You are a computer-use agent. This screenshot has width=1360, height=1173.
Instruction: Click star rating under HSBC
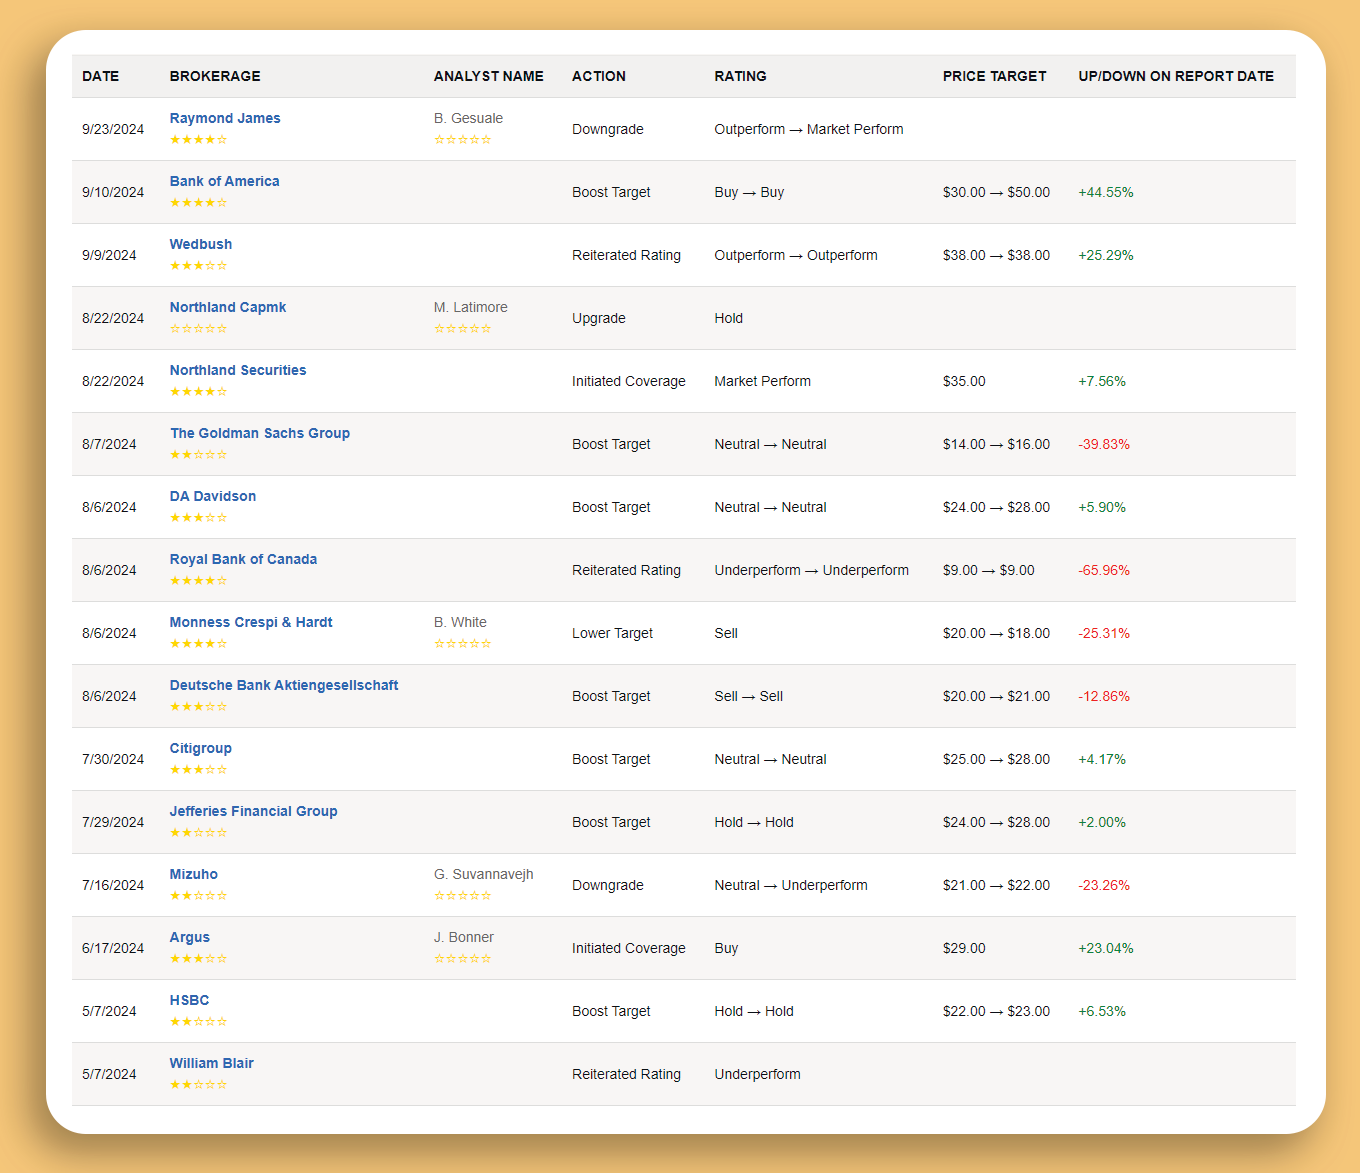click(x=199, y=1022)
